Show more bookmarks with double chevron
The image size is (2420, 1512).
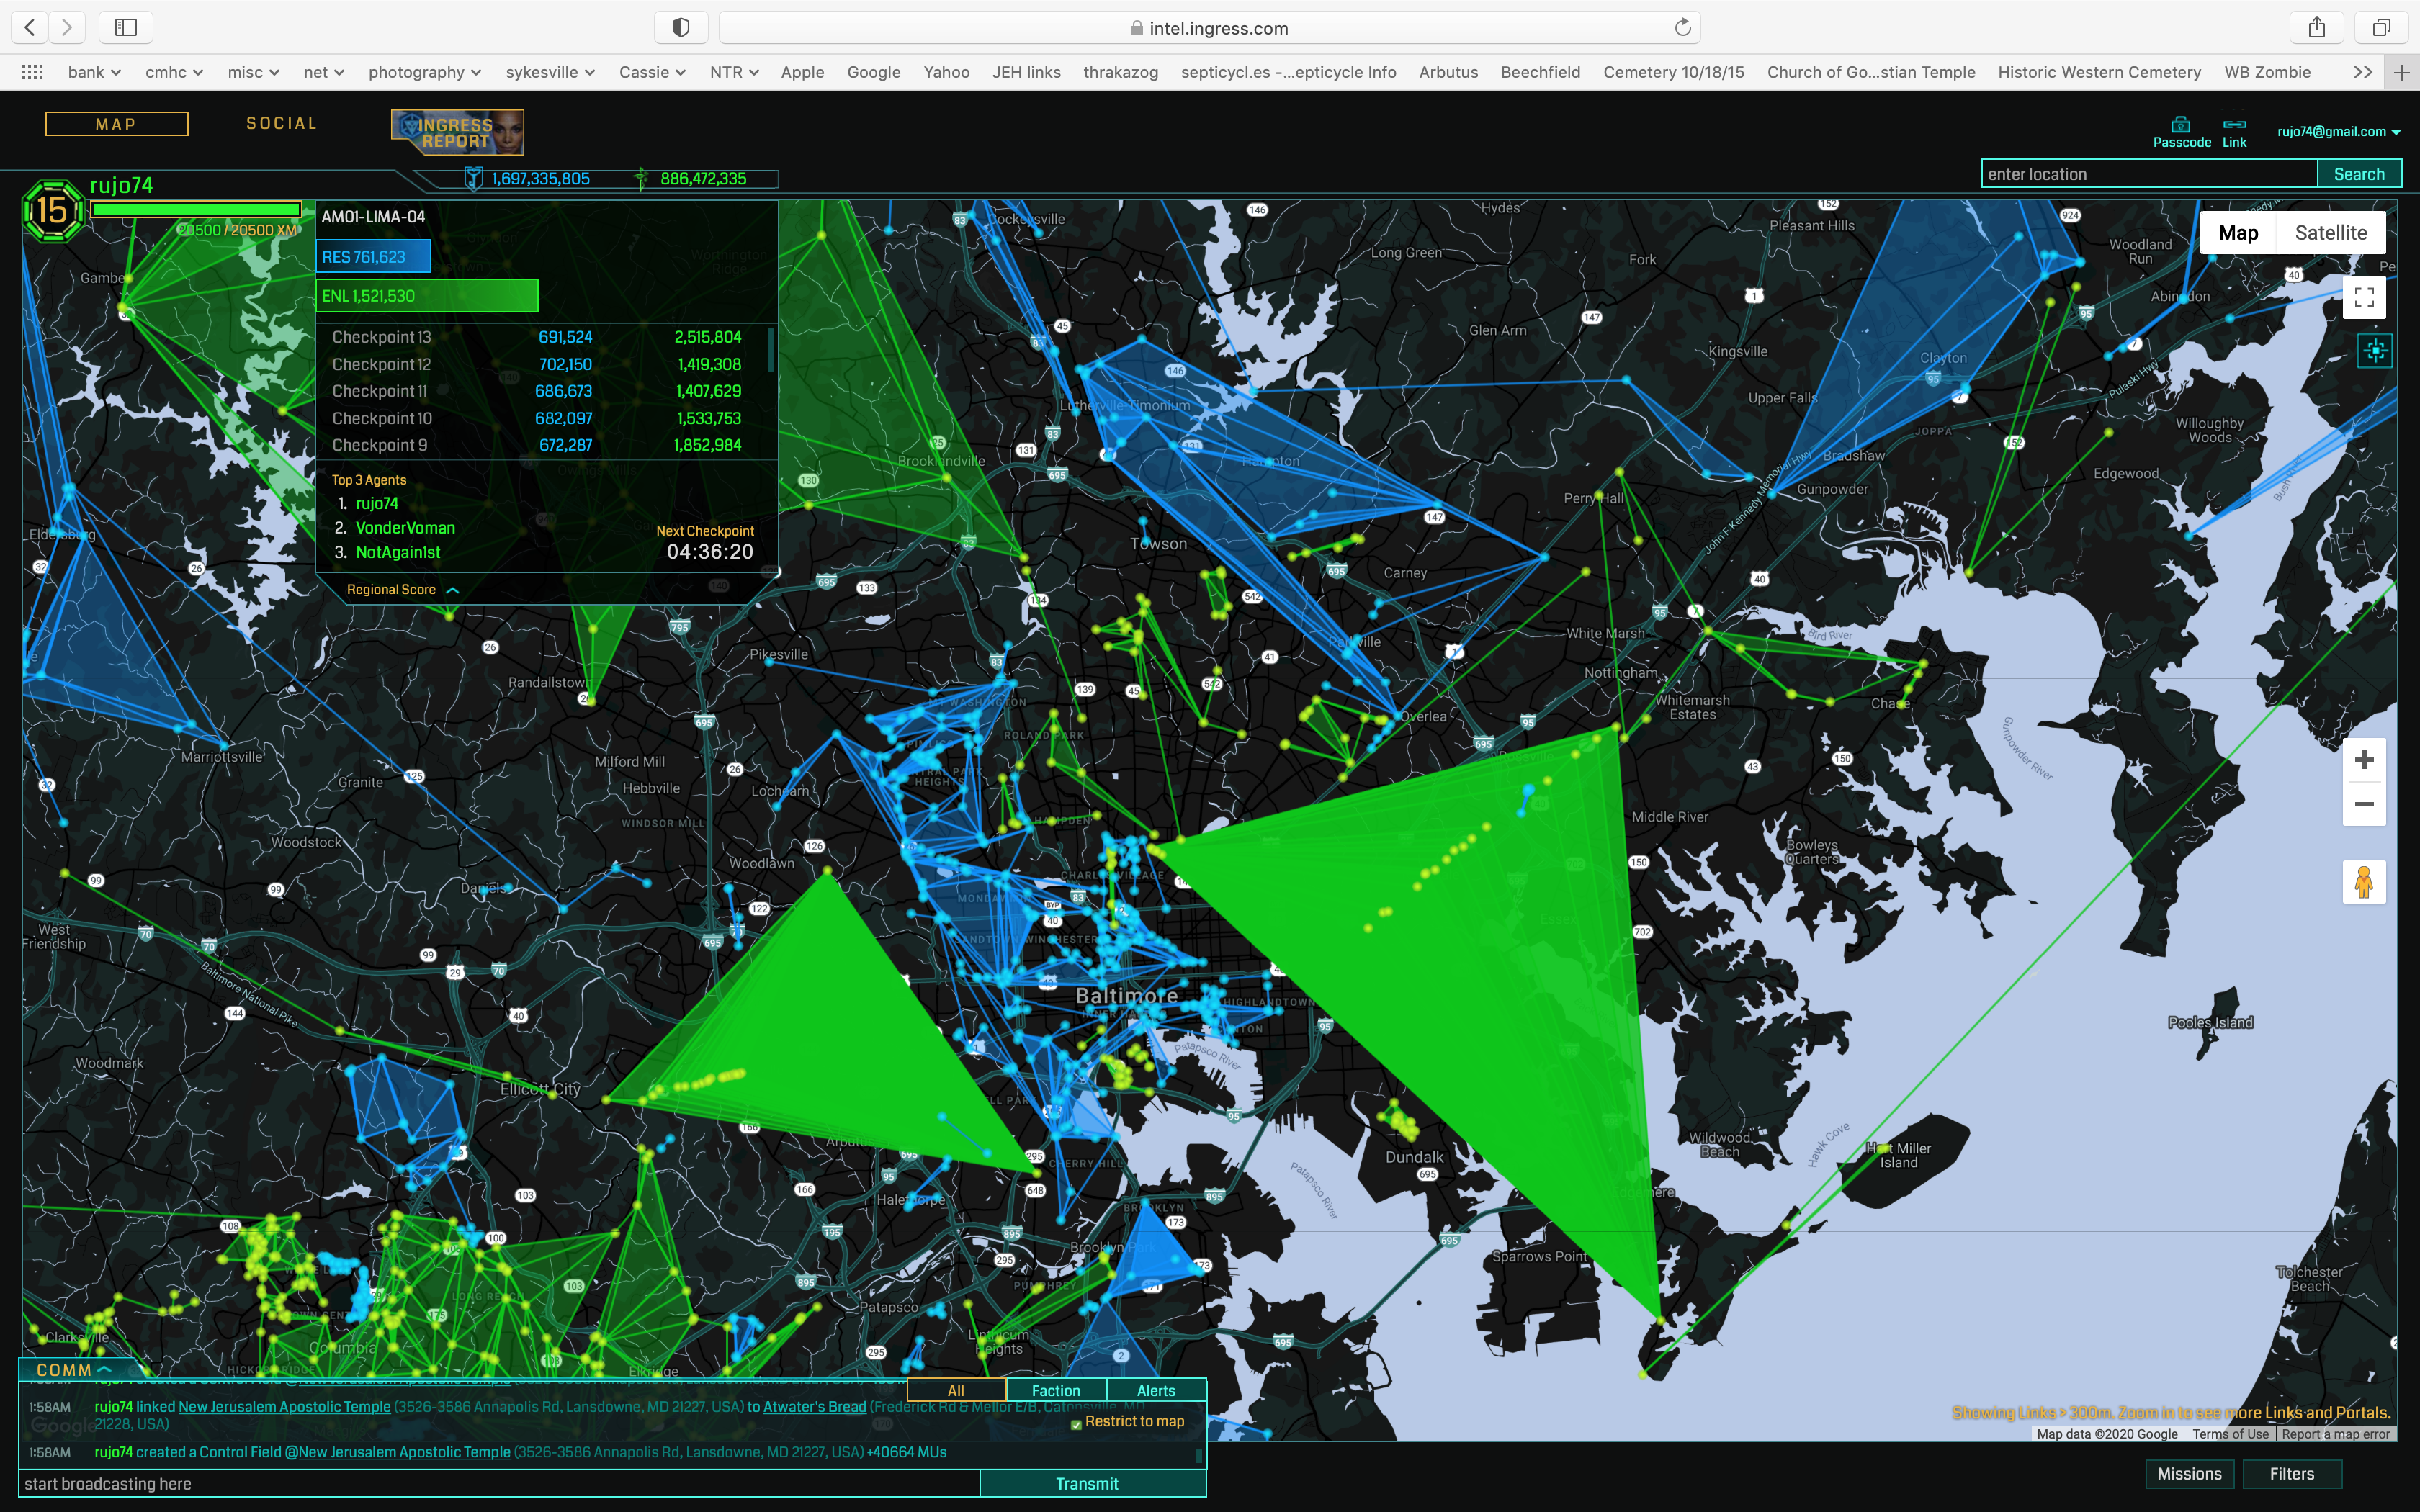[x=2363, y=72]
